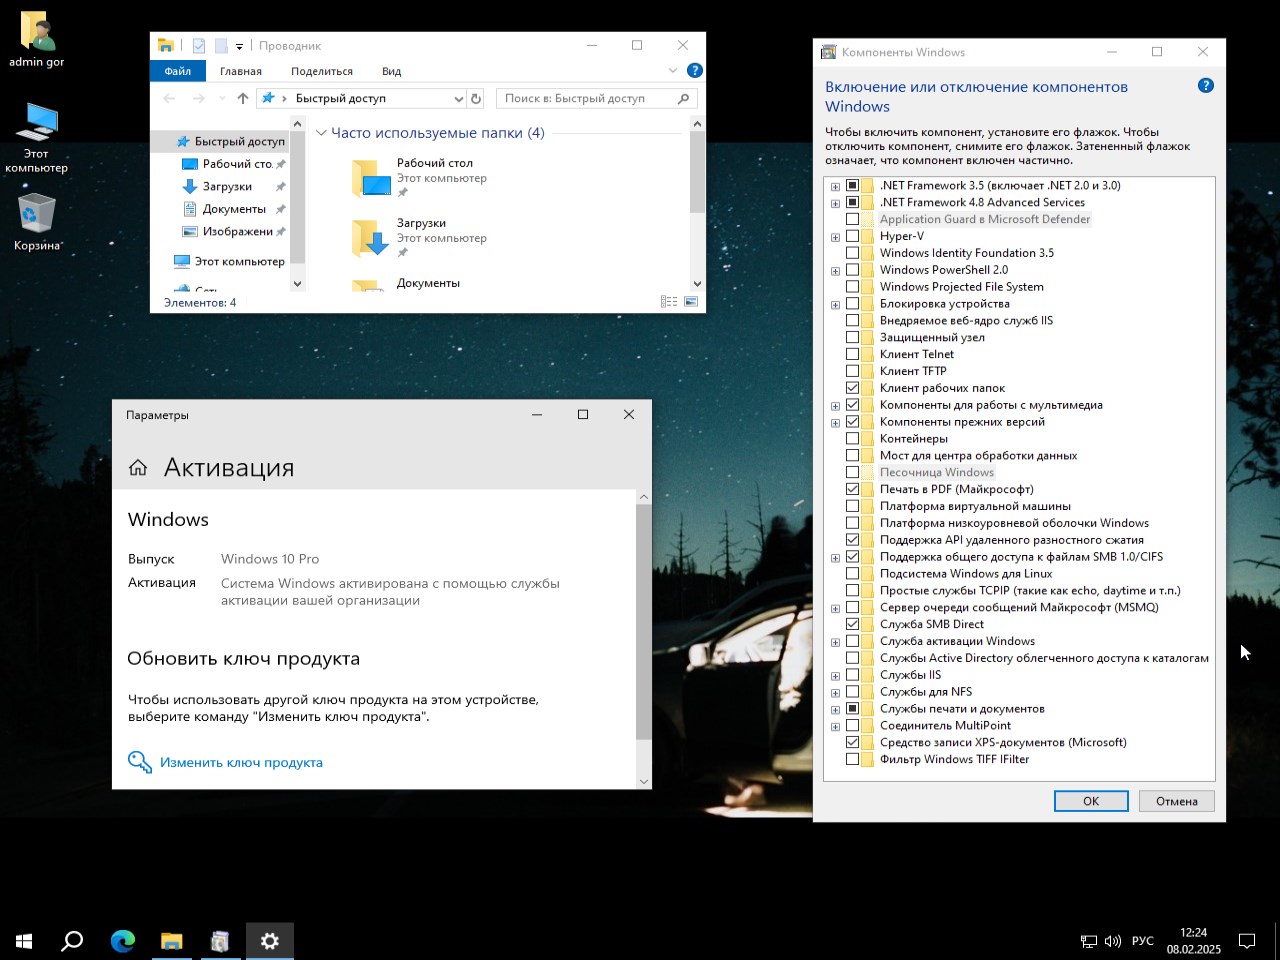Viewport: 1280px width, 960px height.
Task: Disable the 'Печать в PDF (Майкрософт)' checkbox
Action: click(854, 489)
